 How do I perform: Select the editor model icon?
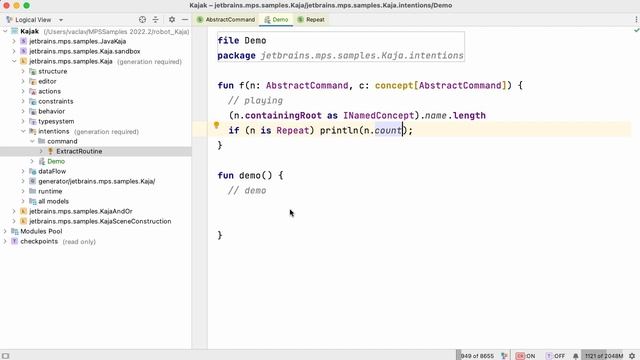pyautogui.click(x=33, y=81)
